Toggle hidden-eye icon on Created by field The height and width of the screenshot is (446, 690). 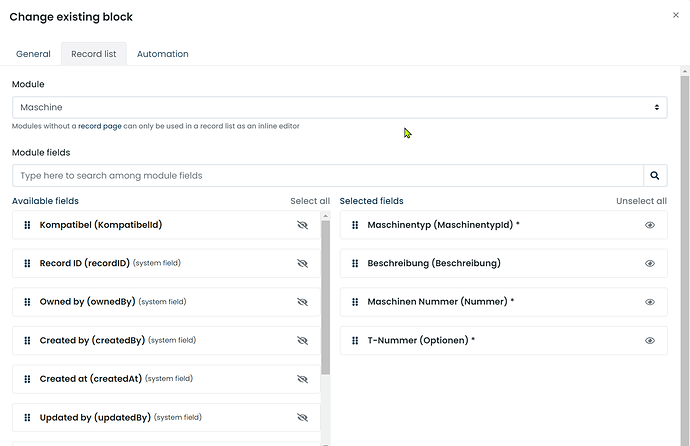click(x=302, y=340)
